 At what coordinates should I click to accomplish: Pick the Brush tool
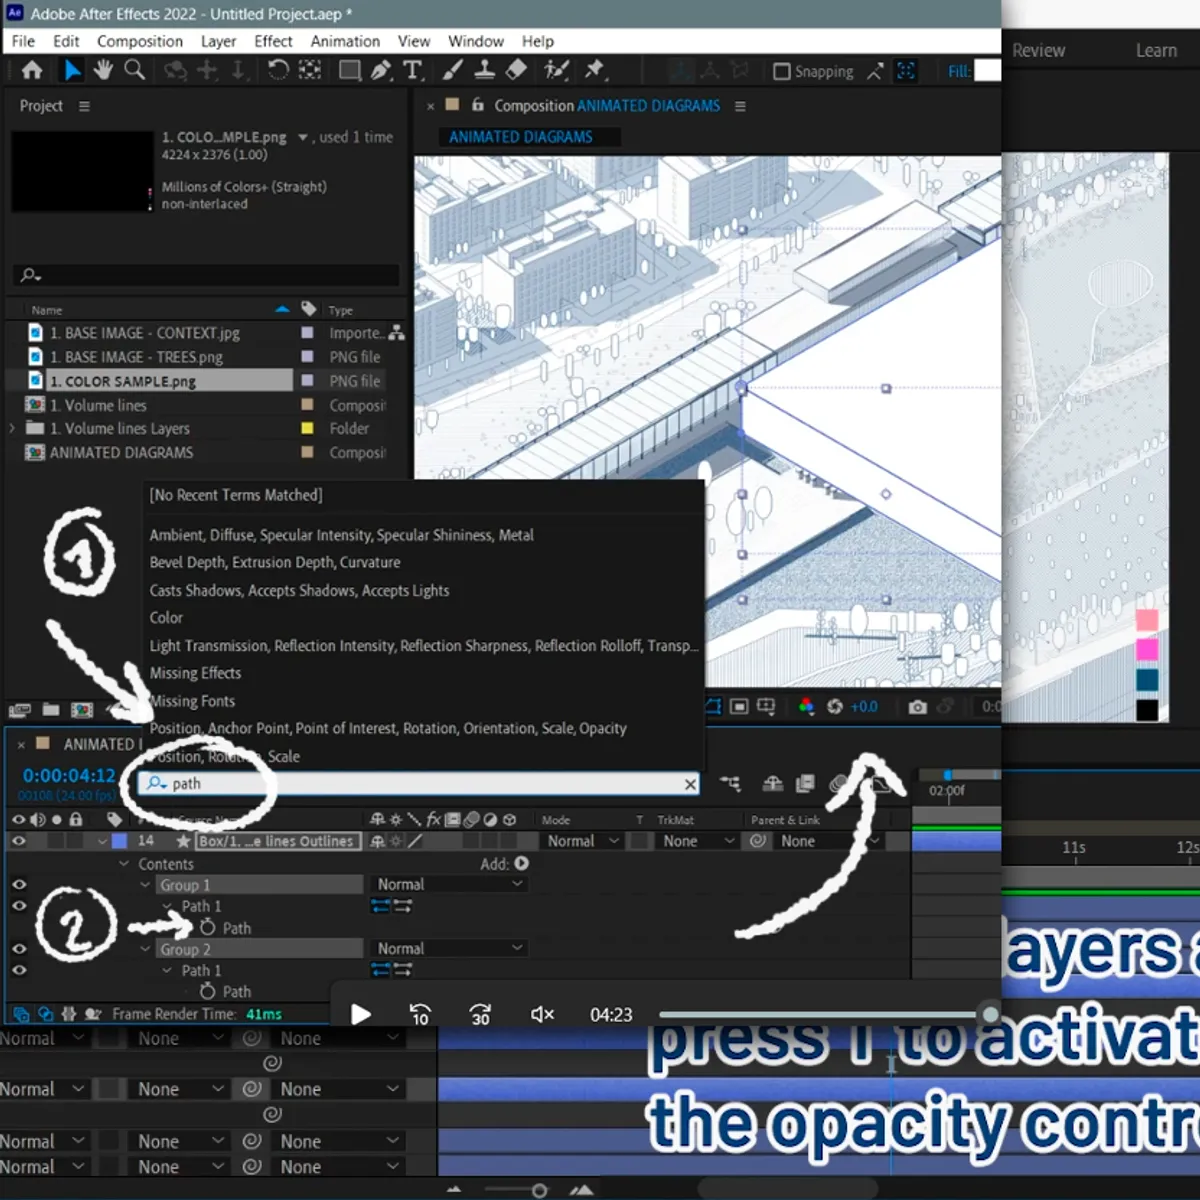[451, 71]
